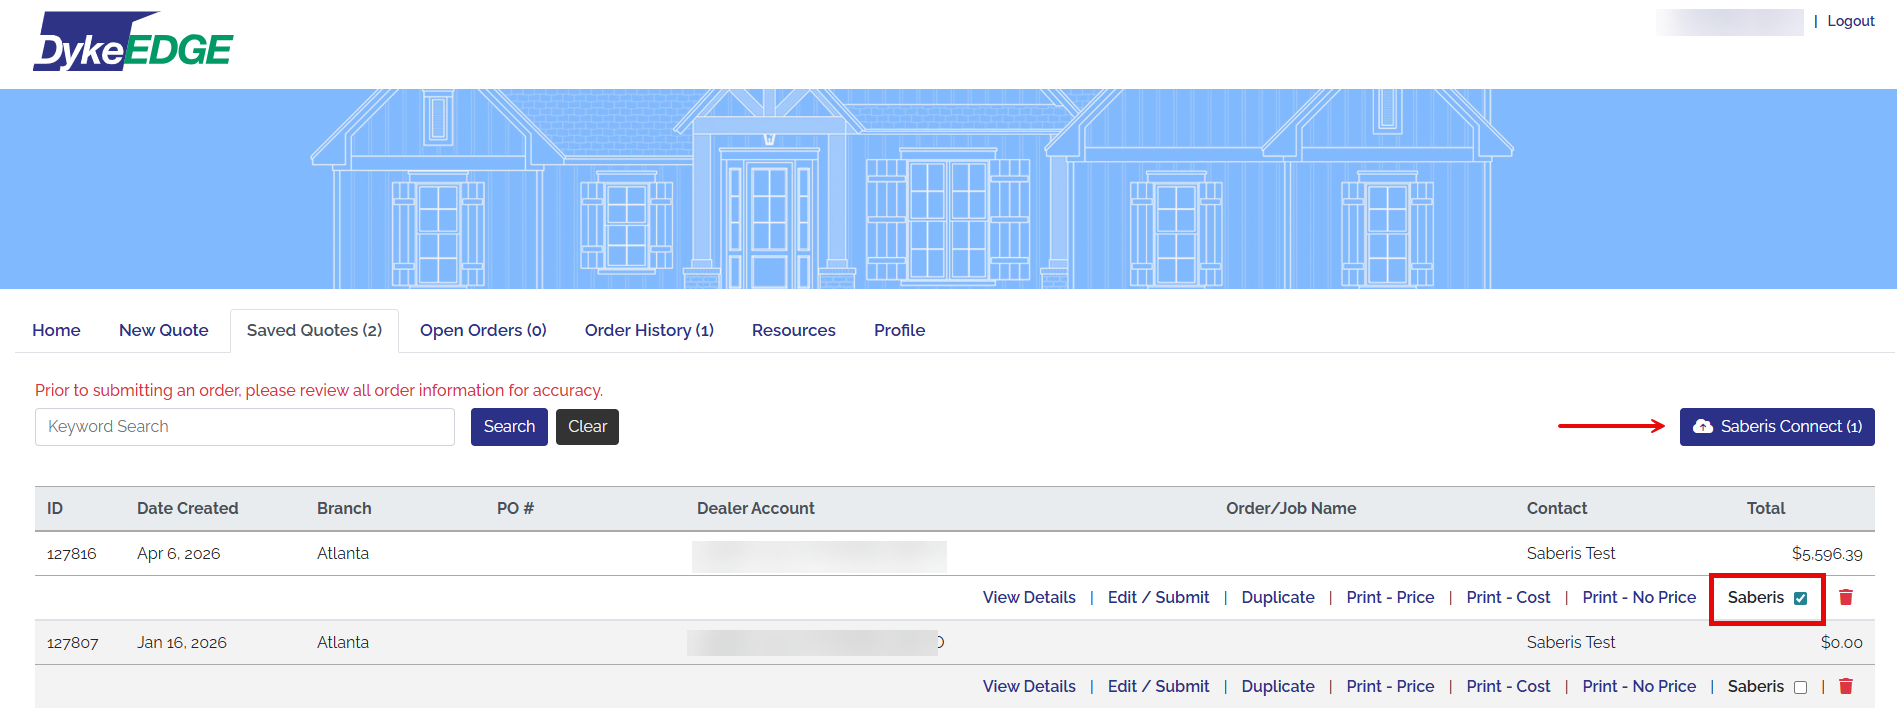Clear the keyword search filter

coord(587,426)
